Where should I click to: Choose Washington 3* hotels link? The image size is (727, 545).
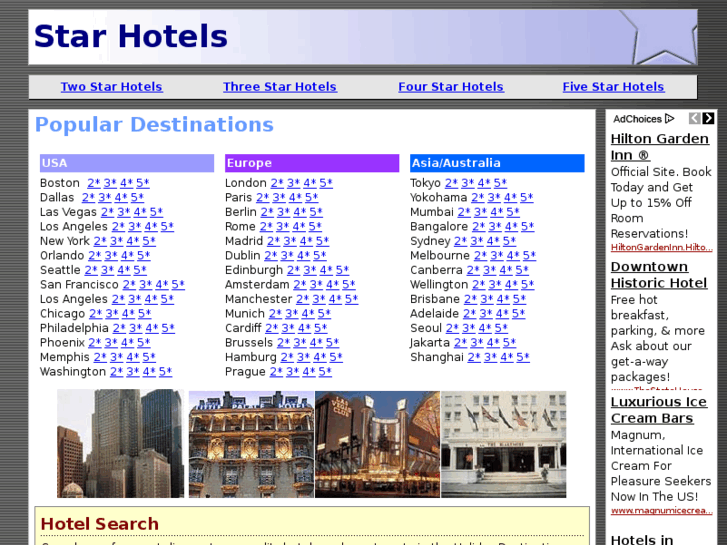click(x=133, y=372)
